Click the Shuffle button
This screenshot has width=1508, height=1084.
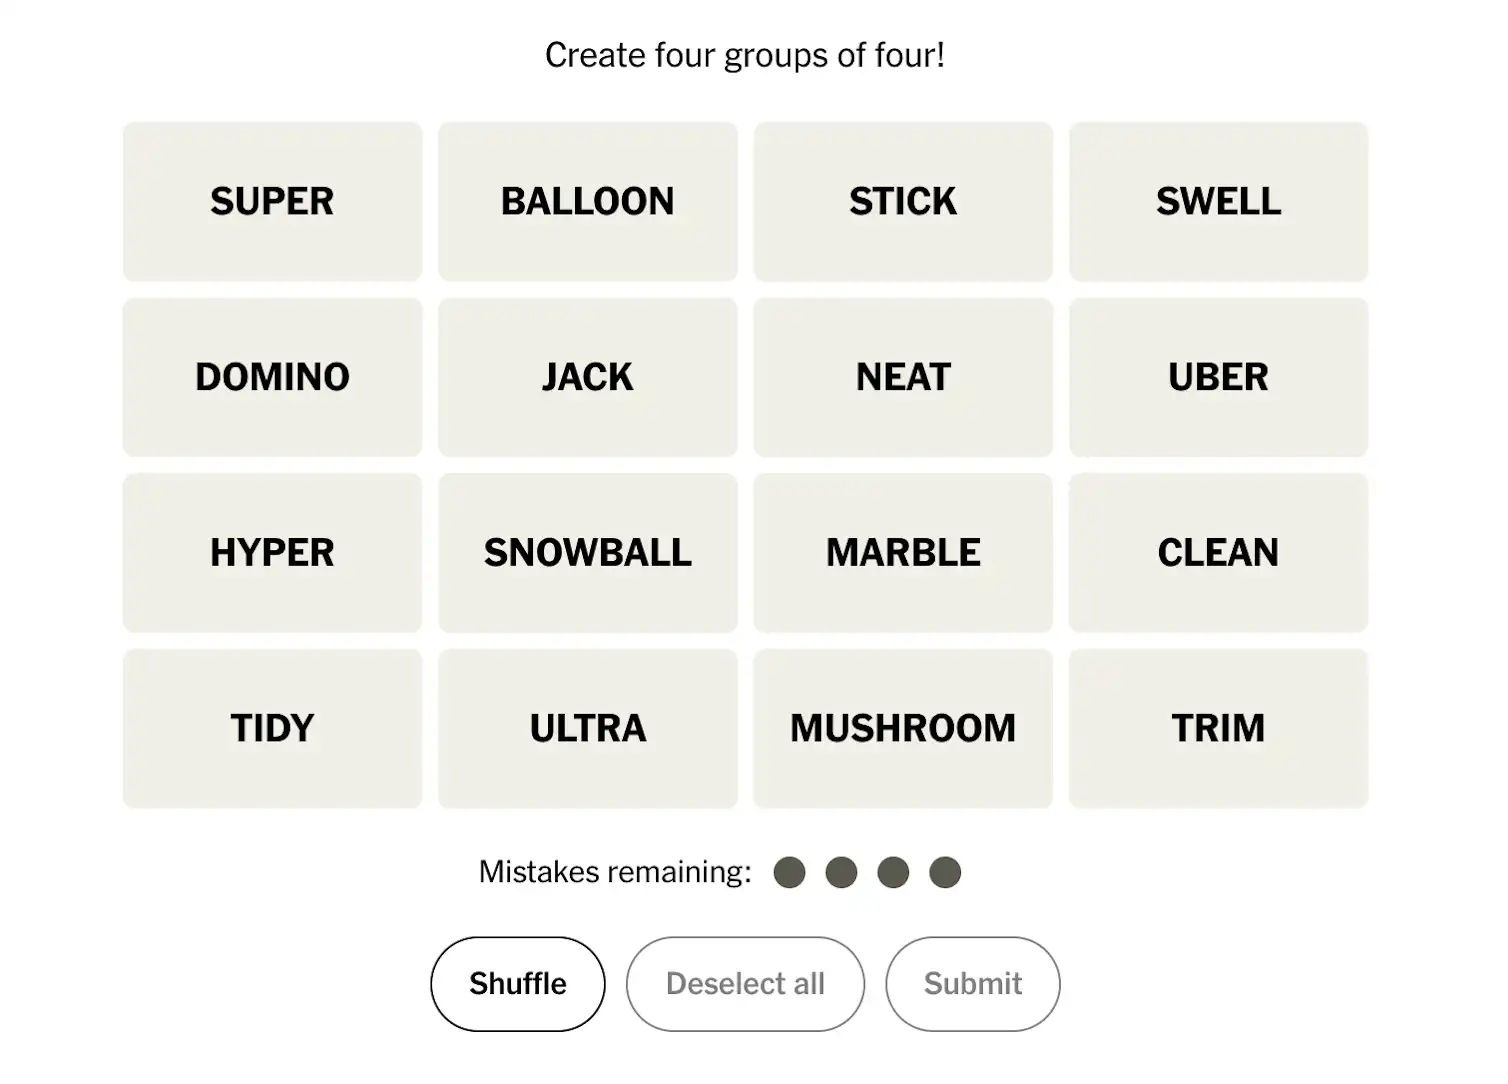pos(516,983)
